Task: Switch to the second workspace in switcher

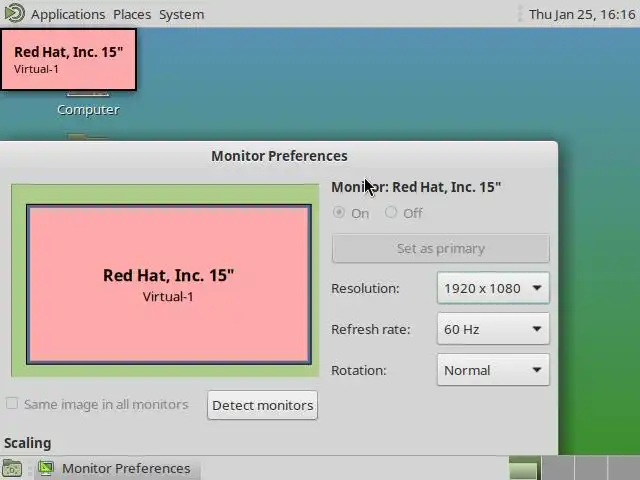Action: pos(558,468)
